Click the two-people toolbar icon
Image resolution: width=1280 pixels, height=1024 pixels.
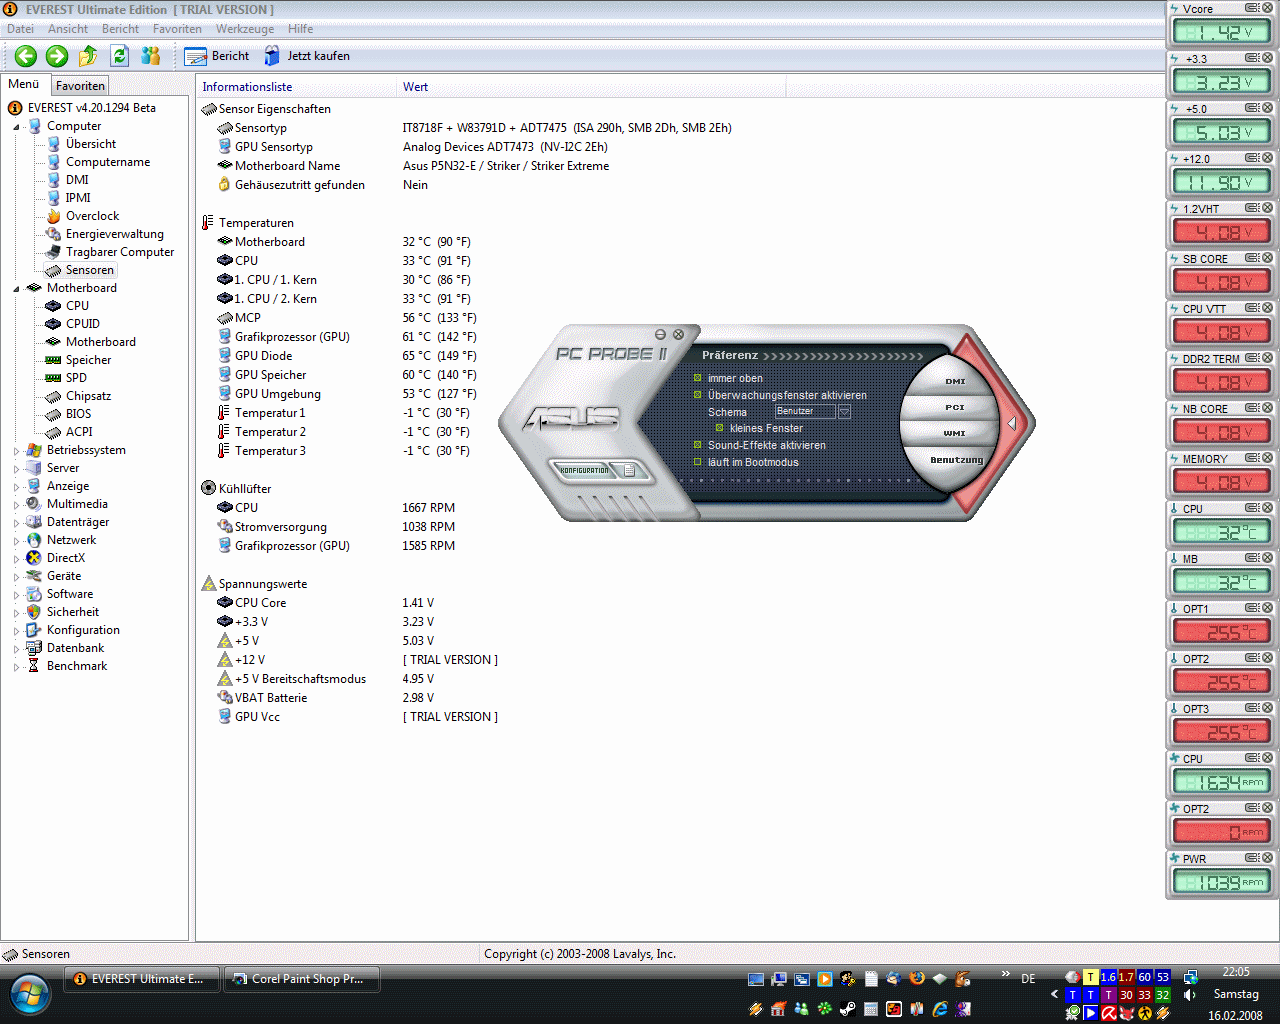tap(151, 56)
